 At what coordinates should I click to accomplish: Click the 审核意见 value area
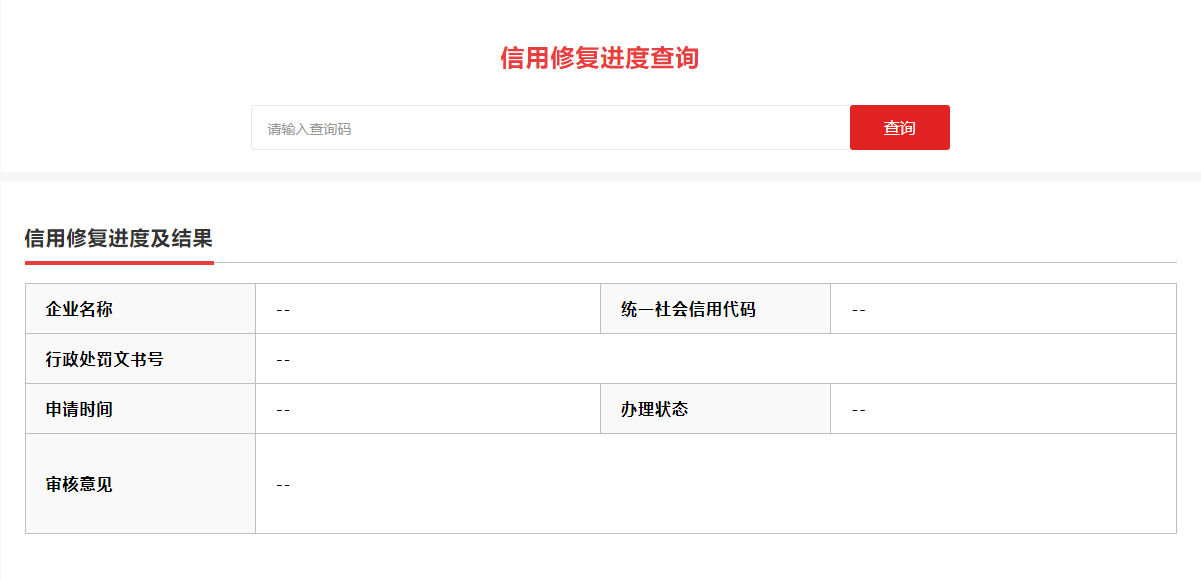tap(715, 484)
